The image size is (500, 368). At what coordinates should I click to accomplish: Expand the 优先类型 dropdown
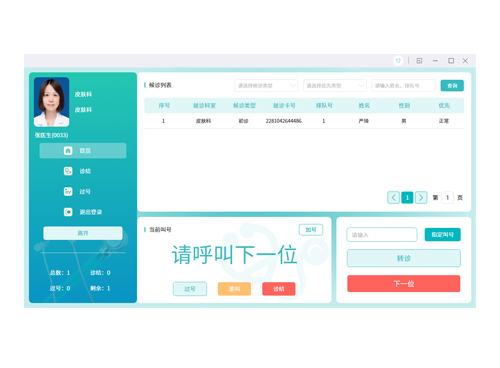(335, 86)
